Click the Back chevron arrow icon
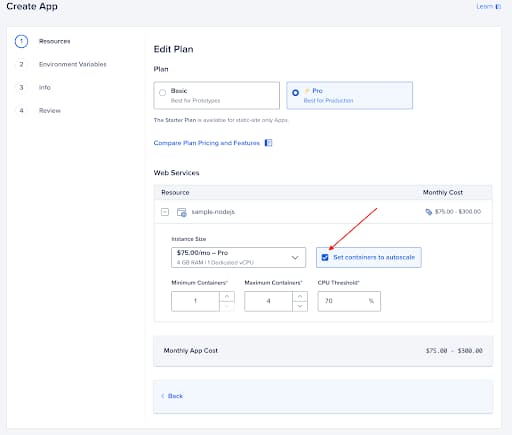Image resolution: width=512 pixels, height=435 pixels. pyautogui.click(x=163, y=396)
